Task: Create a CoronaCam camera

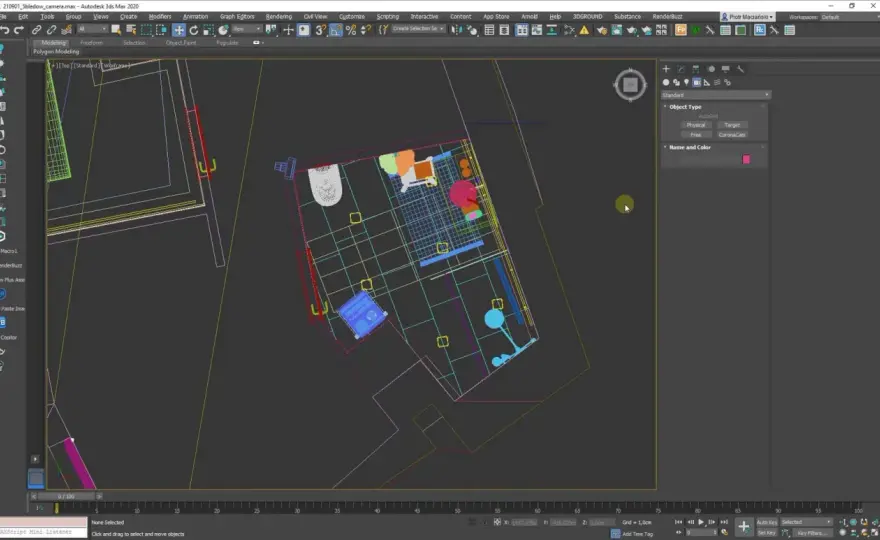Action: 732,135
